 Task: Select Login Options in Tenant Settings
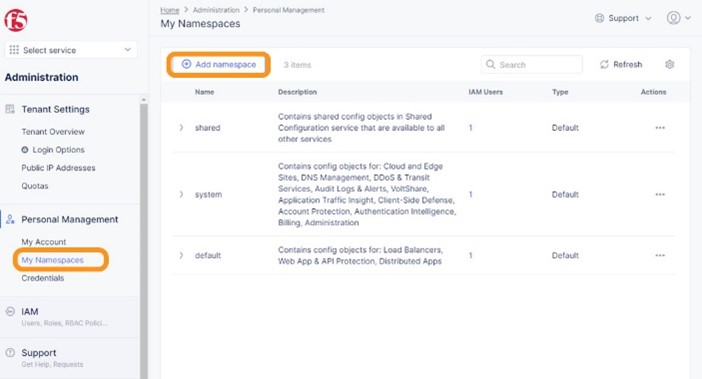(53, 150)
